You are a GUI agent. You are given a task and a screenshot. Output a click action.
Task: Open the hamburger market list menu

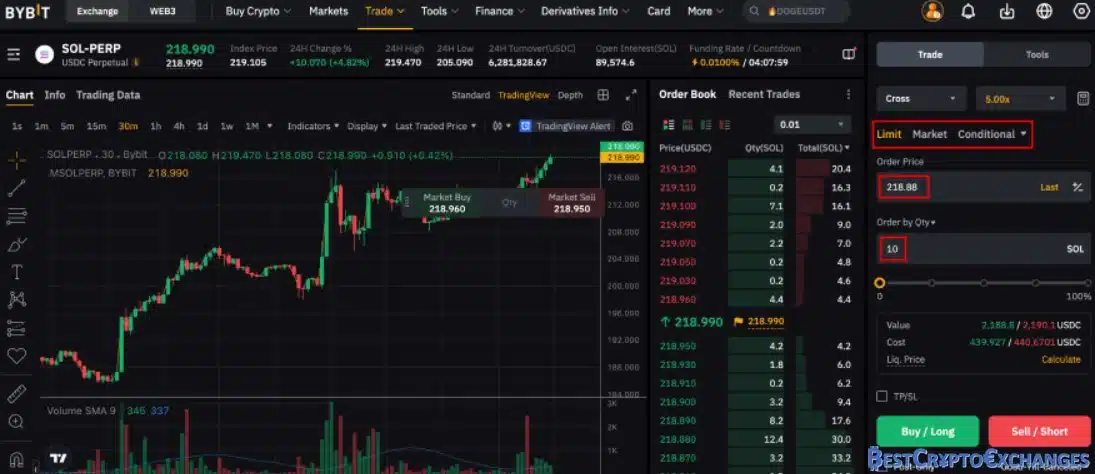13,54
